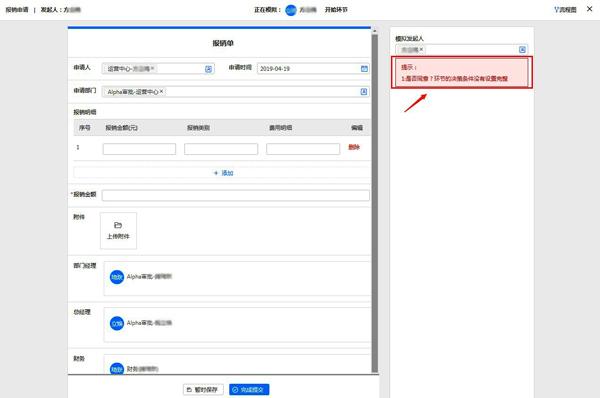Open the 流程图 flowchart view
This screenshot has height=398, width=600.
point(565,10)
